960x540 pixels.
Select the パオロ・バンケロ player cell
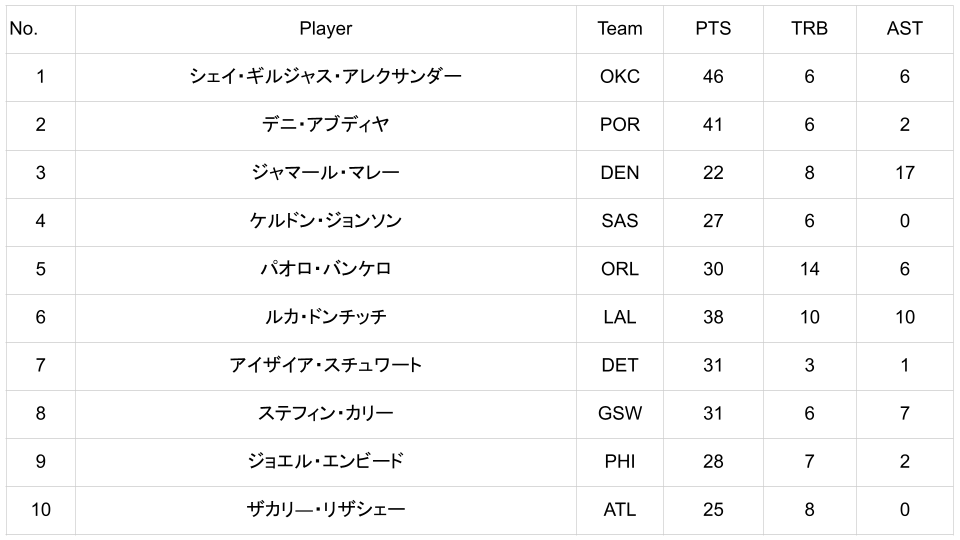tap(325, 269)
